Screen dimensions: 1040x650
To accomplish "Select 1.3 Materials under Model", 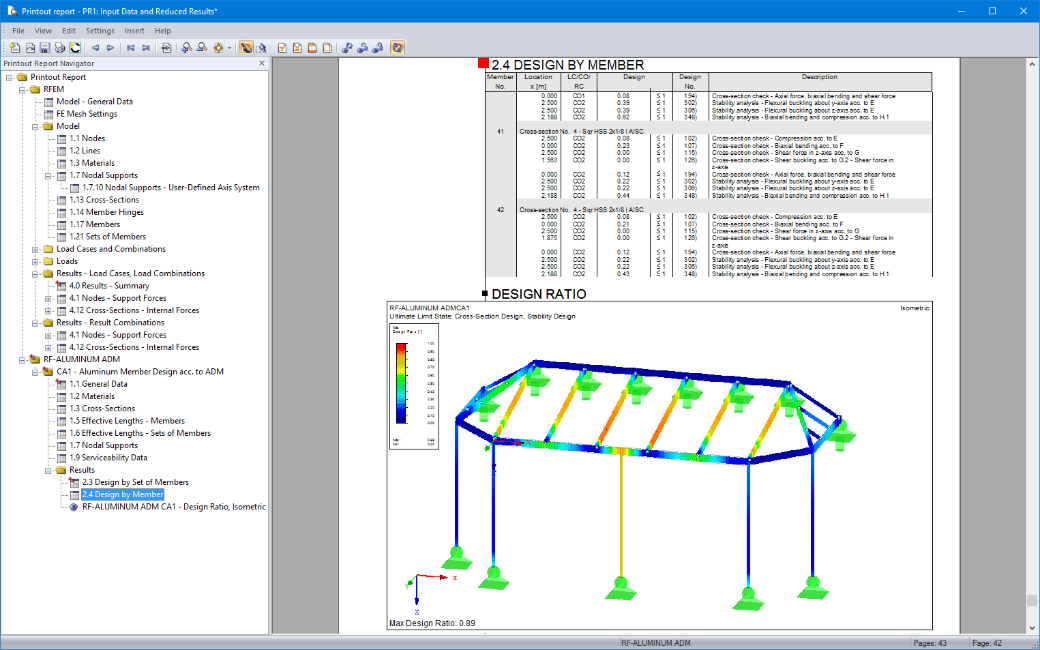I will [x=92, y=163].
